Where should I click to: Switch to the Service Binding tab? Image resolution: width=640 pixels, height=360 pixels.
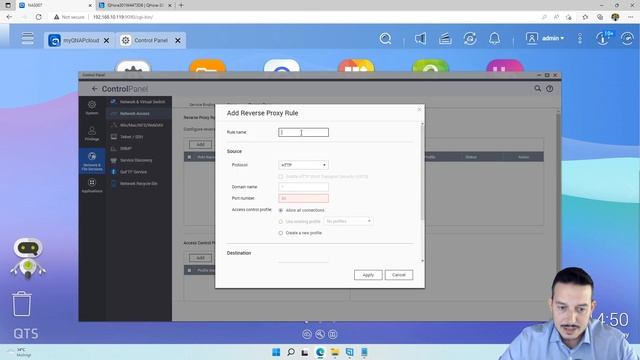[201, 105]
